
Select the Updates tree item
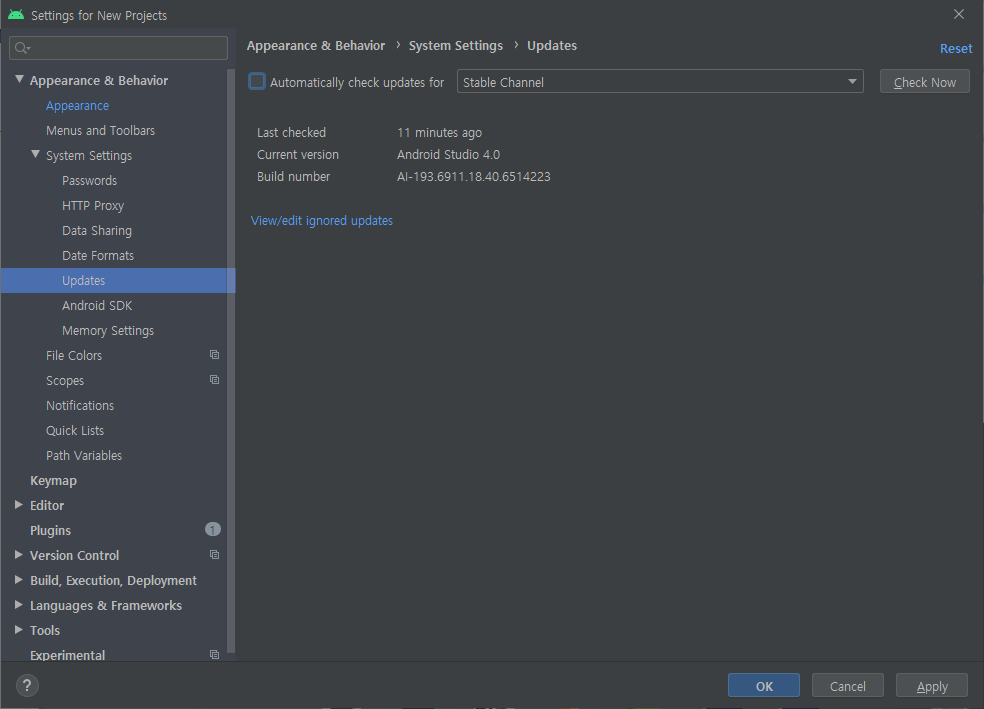[x=118, y=280]
